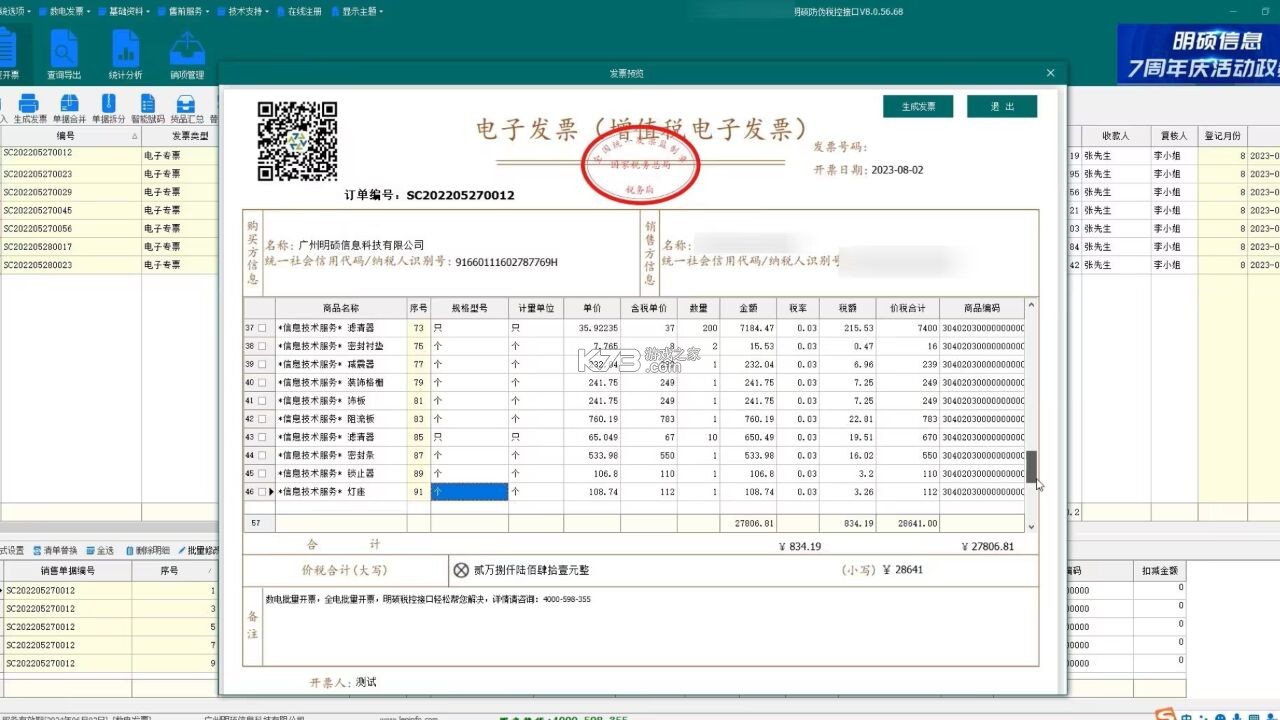Screen dimensions: 1280x720
Task: Click the 登记月份 column header in background
Action: 1222,135
